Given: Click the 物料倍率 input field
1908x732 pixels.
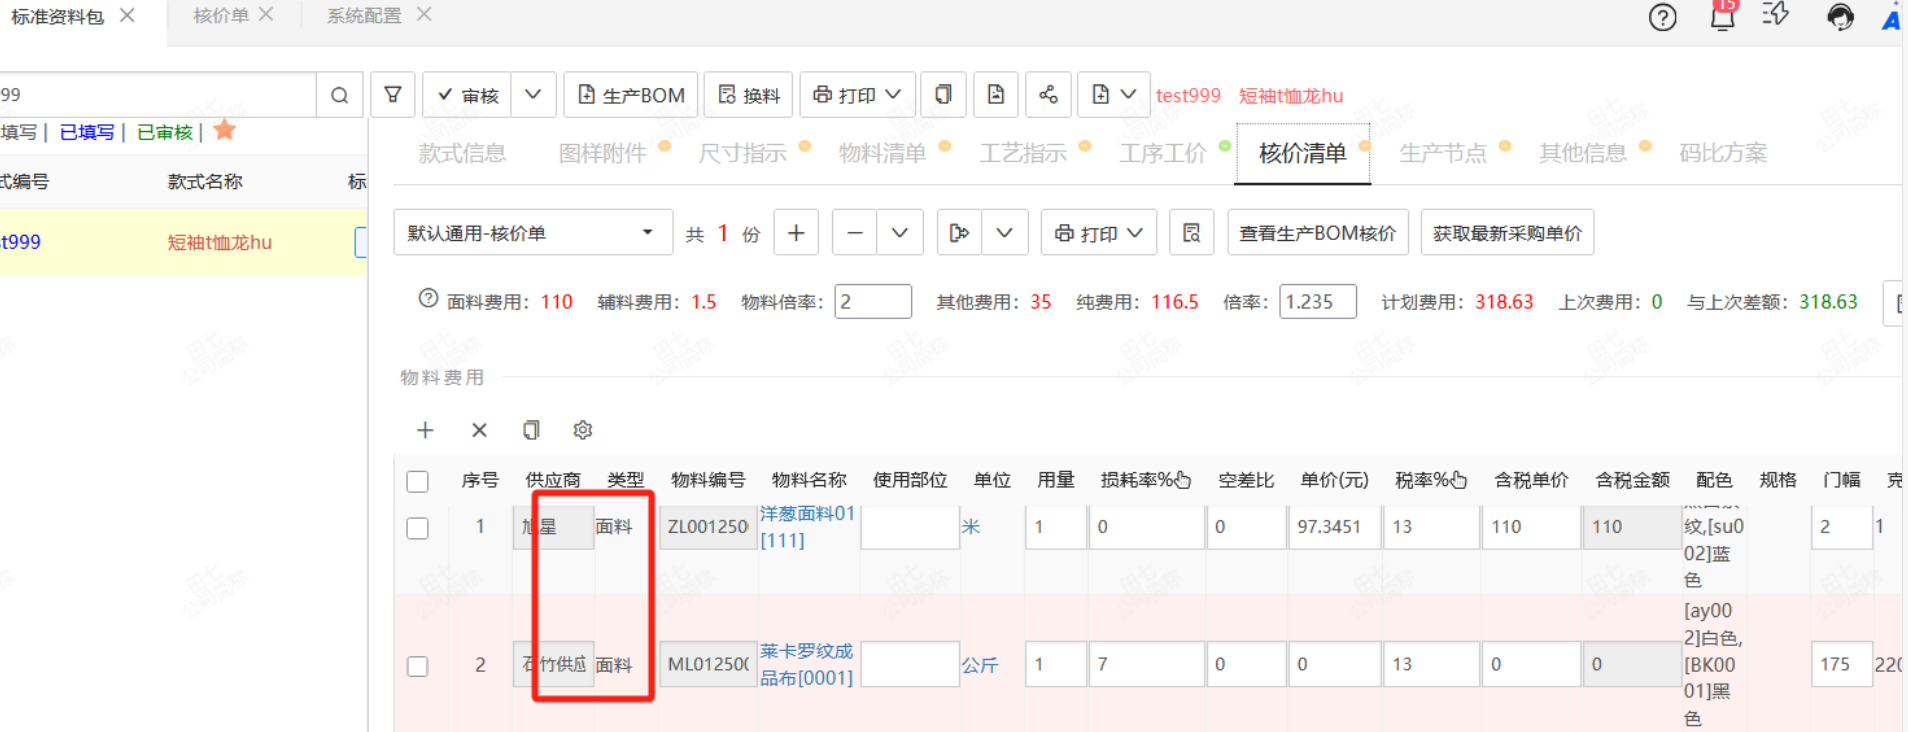Looking at the screenshot, I should coord(873,302).
